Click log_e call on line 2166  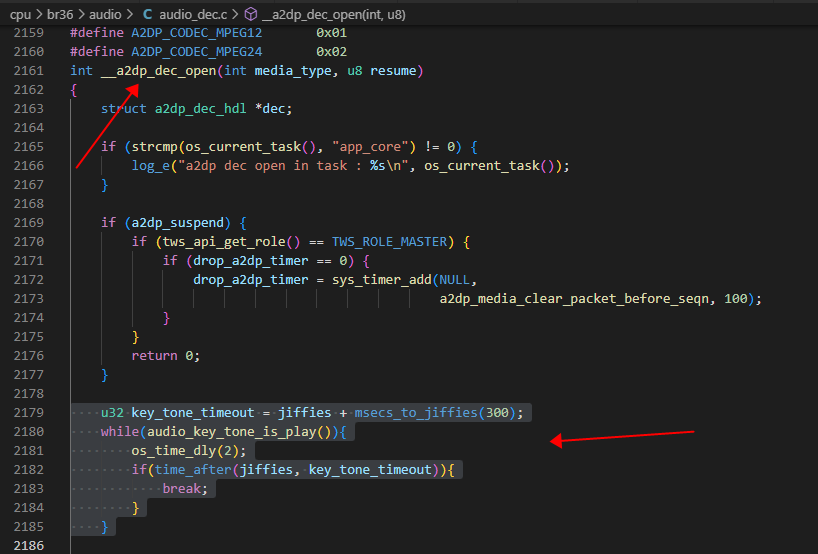(x=151, y=166)
